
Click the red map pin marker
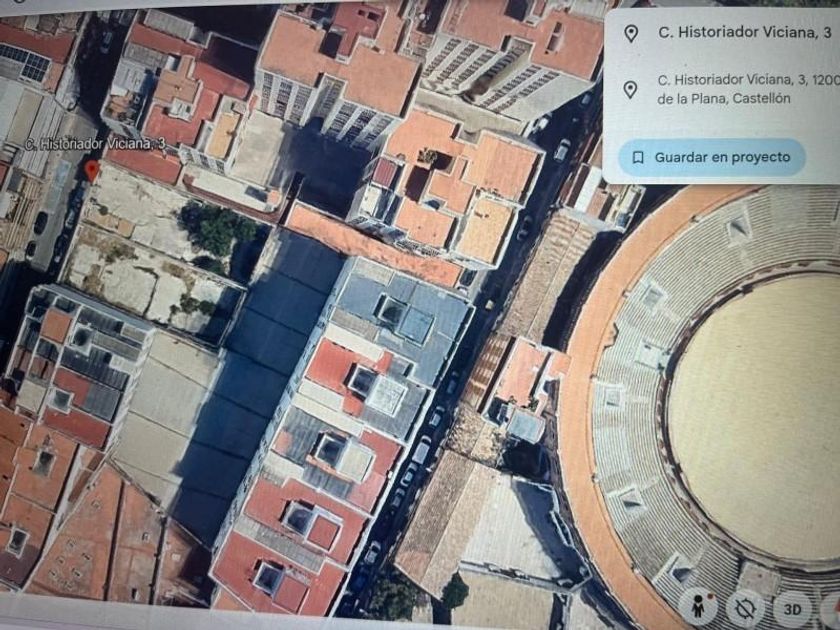pyautogui.click(x=92, y=171)
